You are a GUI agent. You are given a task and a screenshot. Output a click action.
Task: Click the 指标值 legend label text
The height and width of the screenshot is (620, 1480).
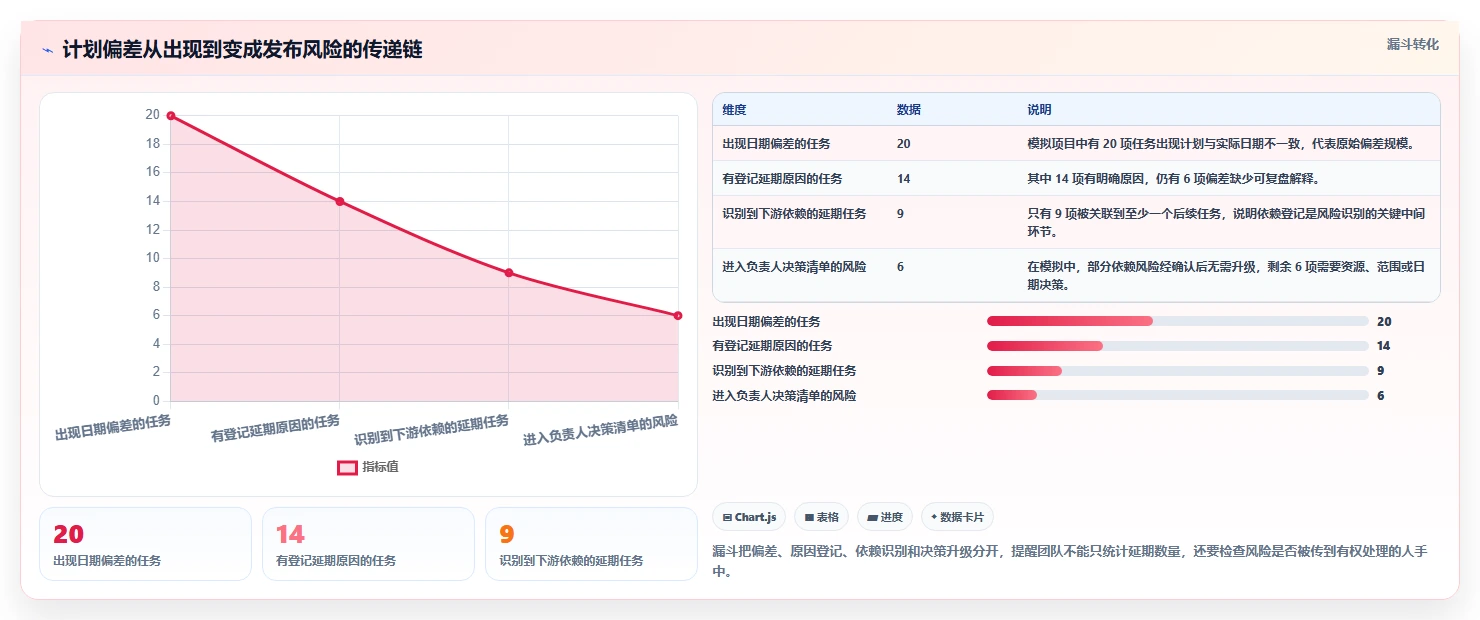(x=380, y=467)
